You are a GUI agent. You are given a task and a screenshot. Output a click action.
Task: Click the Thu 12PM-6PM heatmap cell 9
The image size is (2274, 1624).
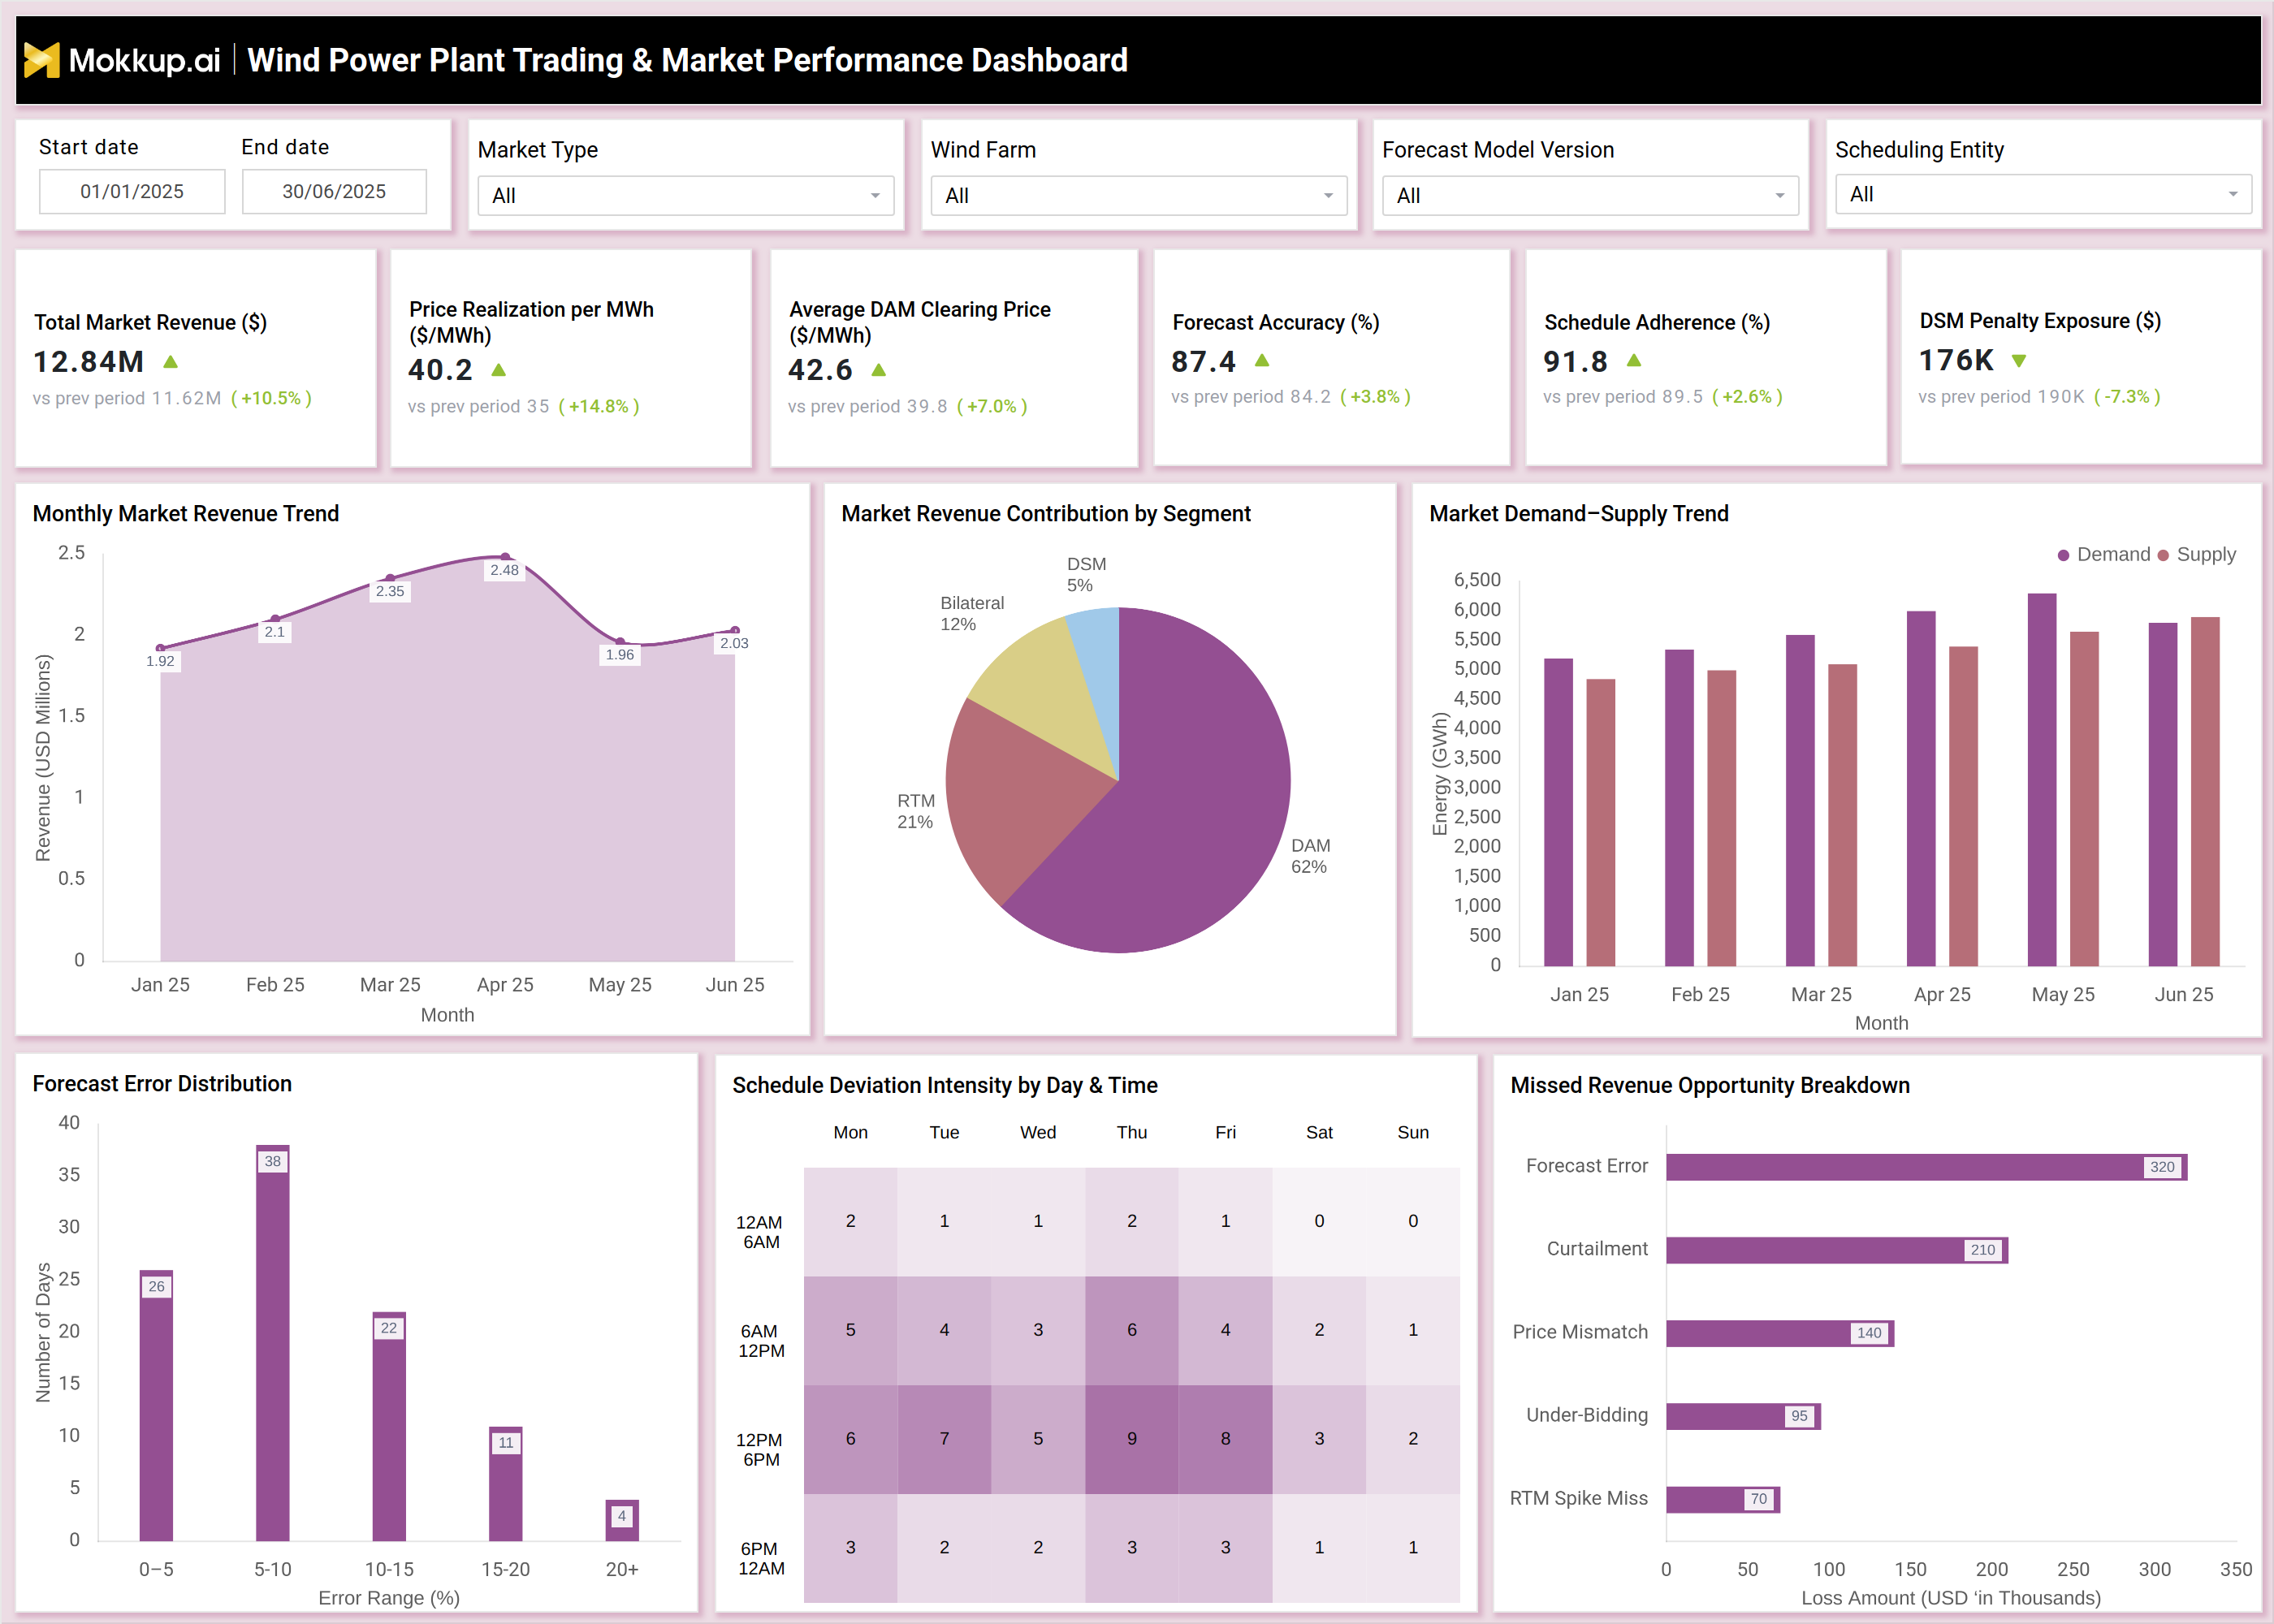pyautogui.click(x=1132, y=1439)
